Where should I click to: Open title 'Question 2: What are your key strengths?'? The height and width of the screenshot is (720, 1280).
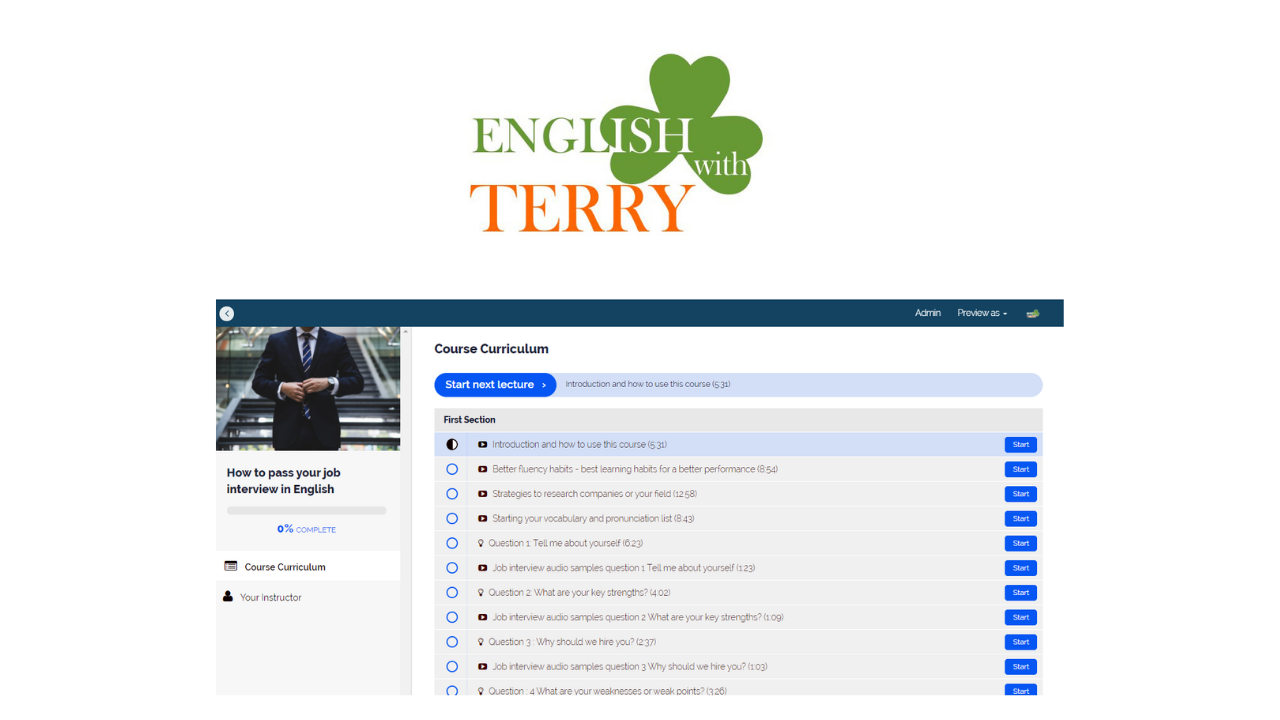(579, 592)
